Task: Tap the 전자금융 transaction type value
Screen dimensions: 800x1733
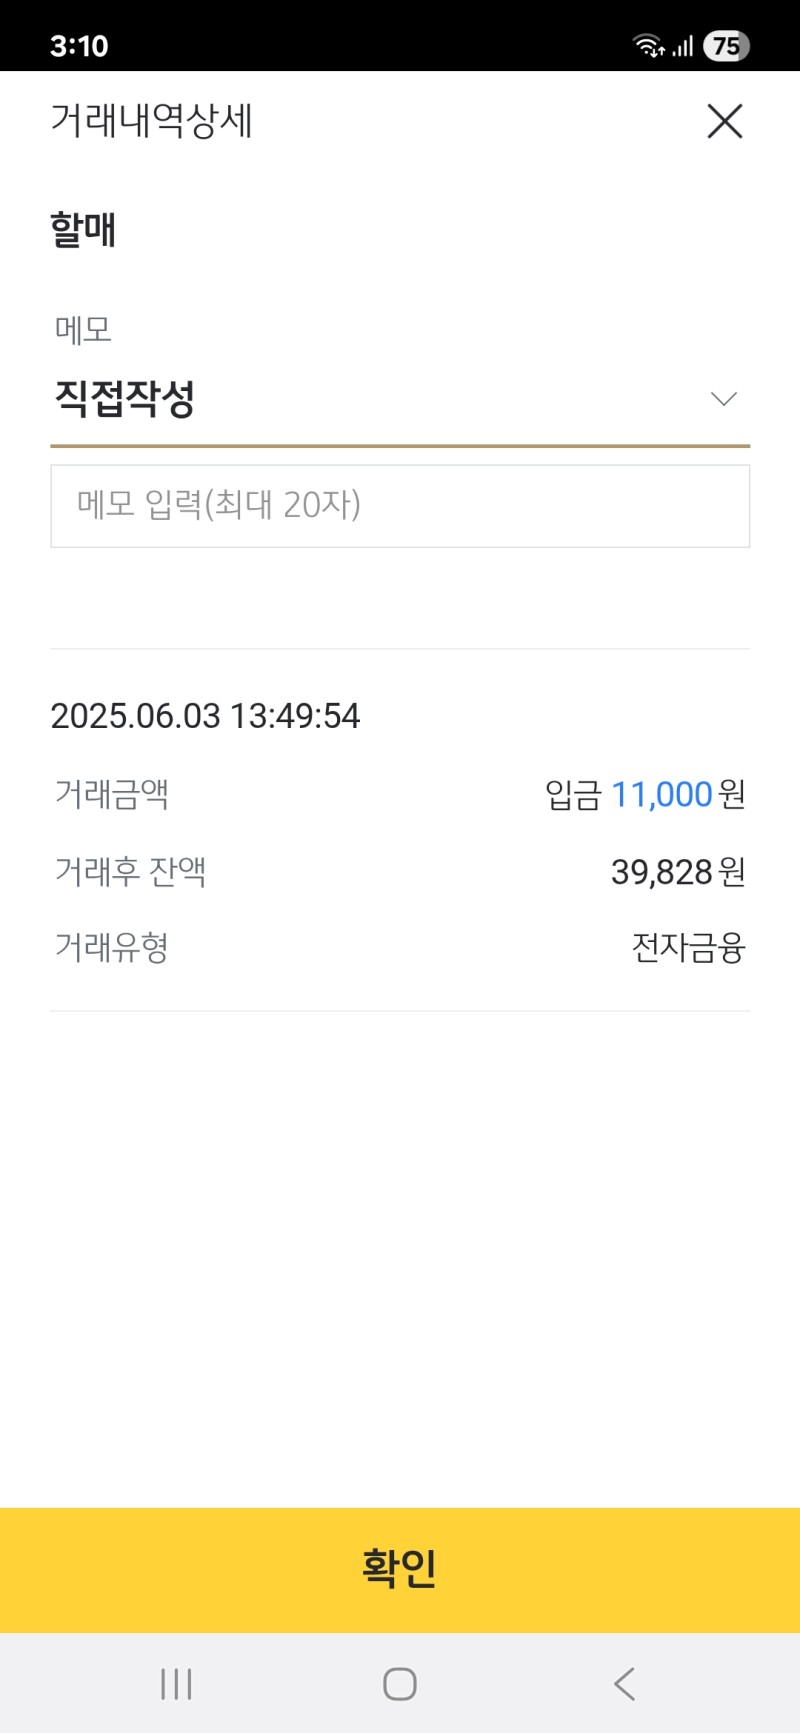Action: pos(688,947)
